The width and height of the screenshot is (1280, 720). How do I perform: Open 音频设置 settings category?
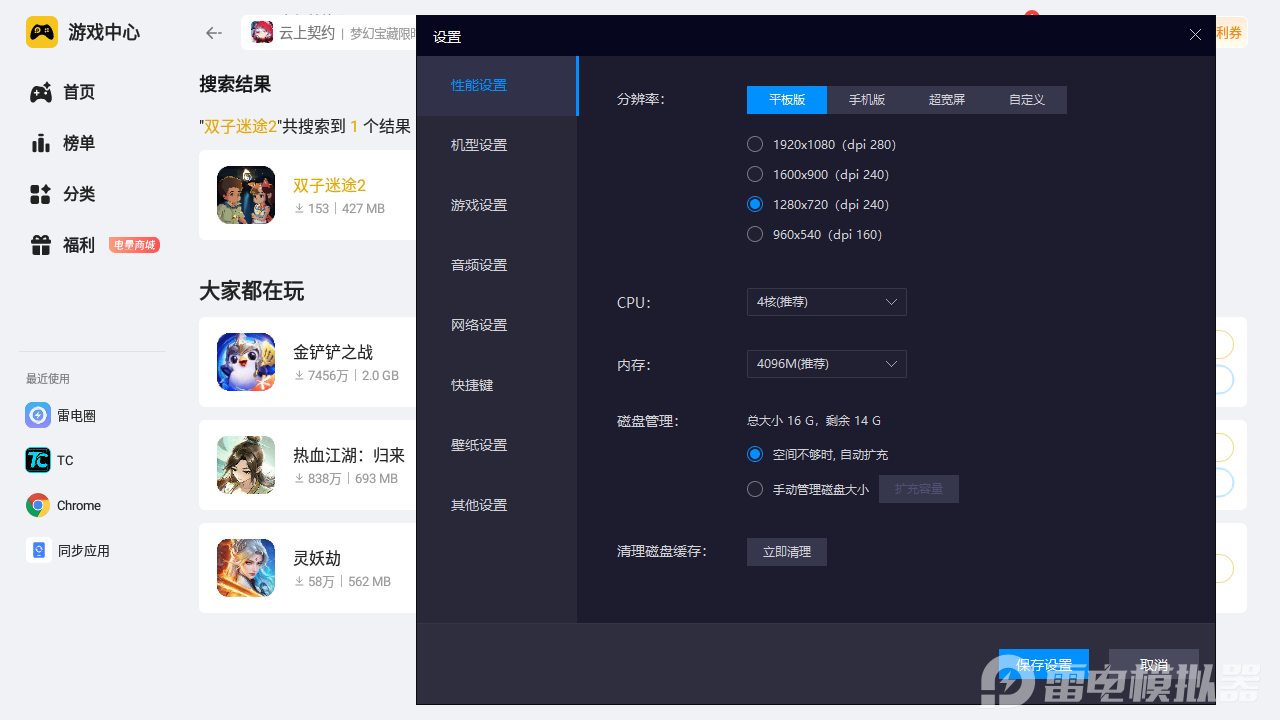pyautogui.click(x=497, y=265)
